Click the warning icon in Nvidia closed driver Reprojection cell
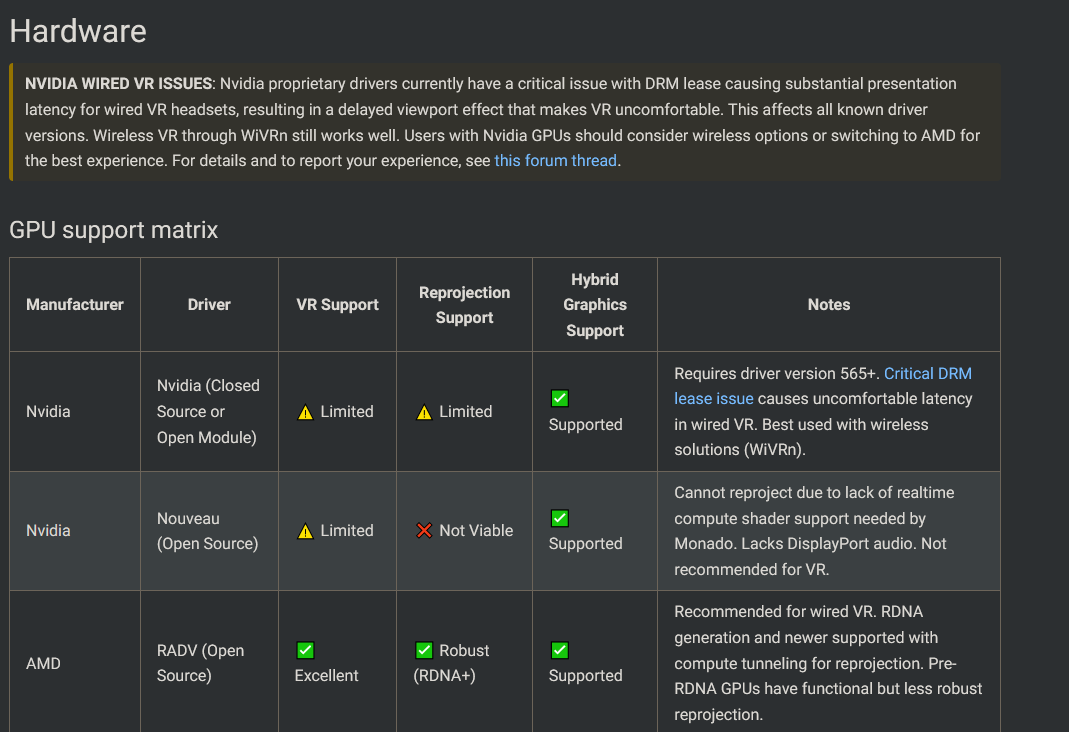 click(x=424, y=412)
